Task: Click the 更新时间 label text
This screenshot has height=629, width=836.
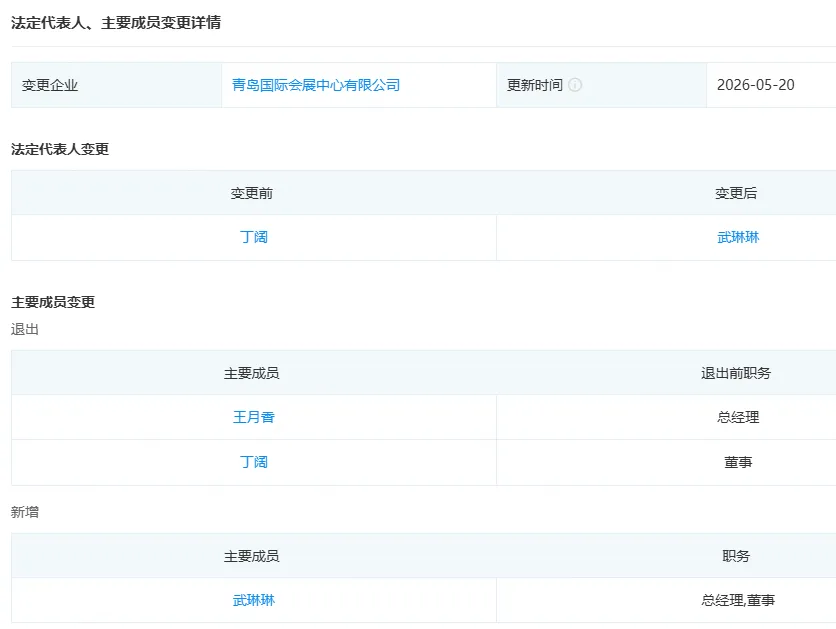Action: pyautogui.click(x=534, y=85)
